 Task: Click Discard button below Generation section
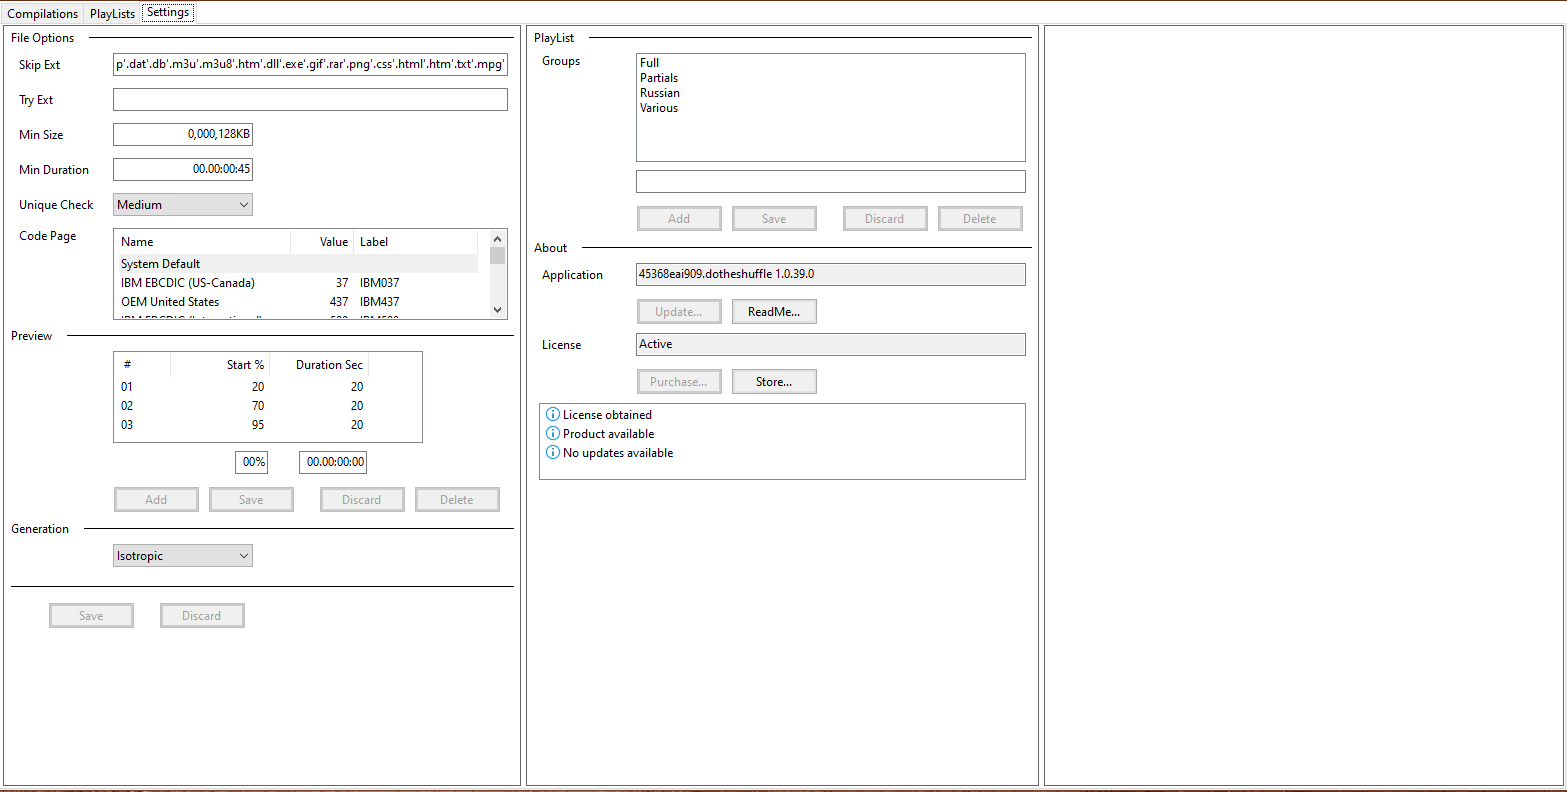pos(202,616)
